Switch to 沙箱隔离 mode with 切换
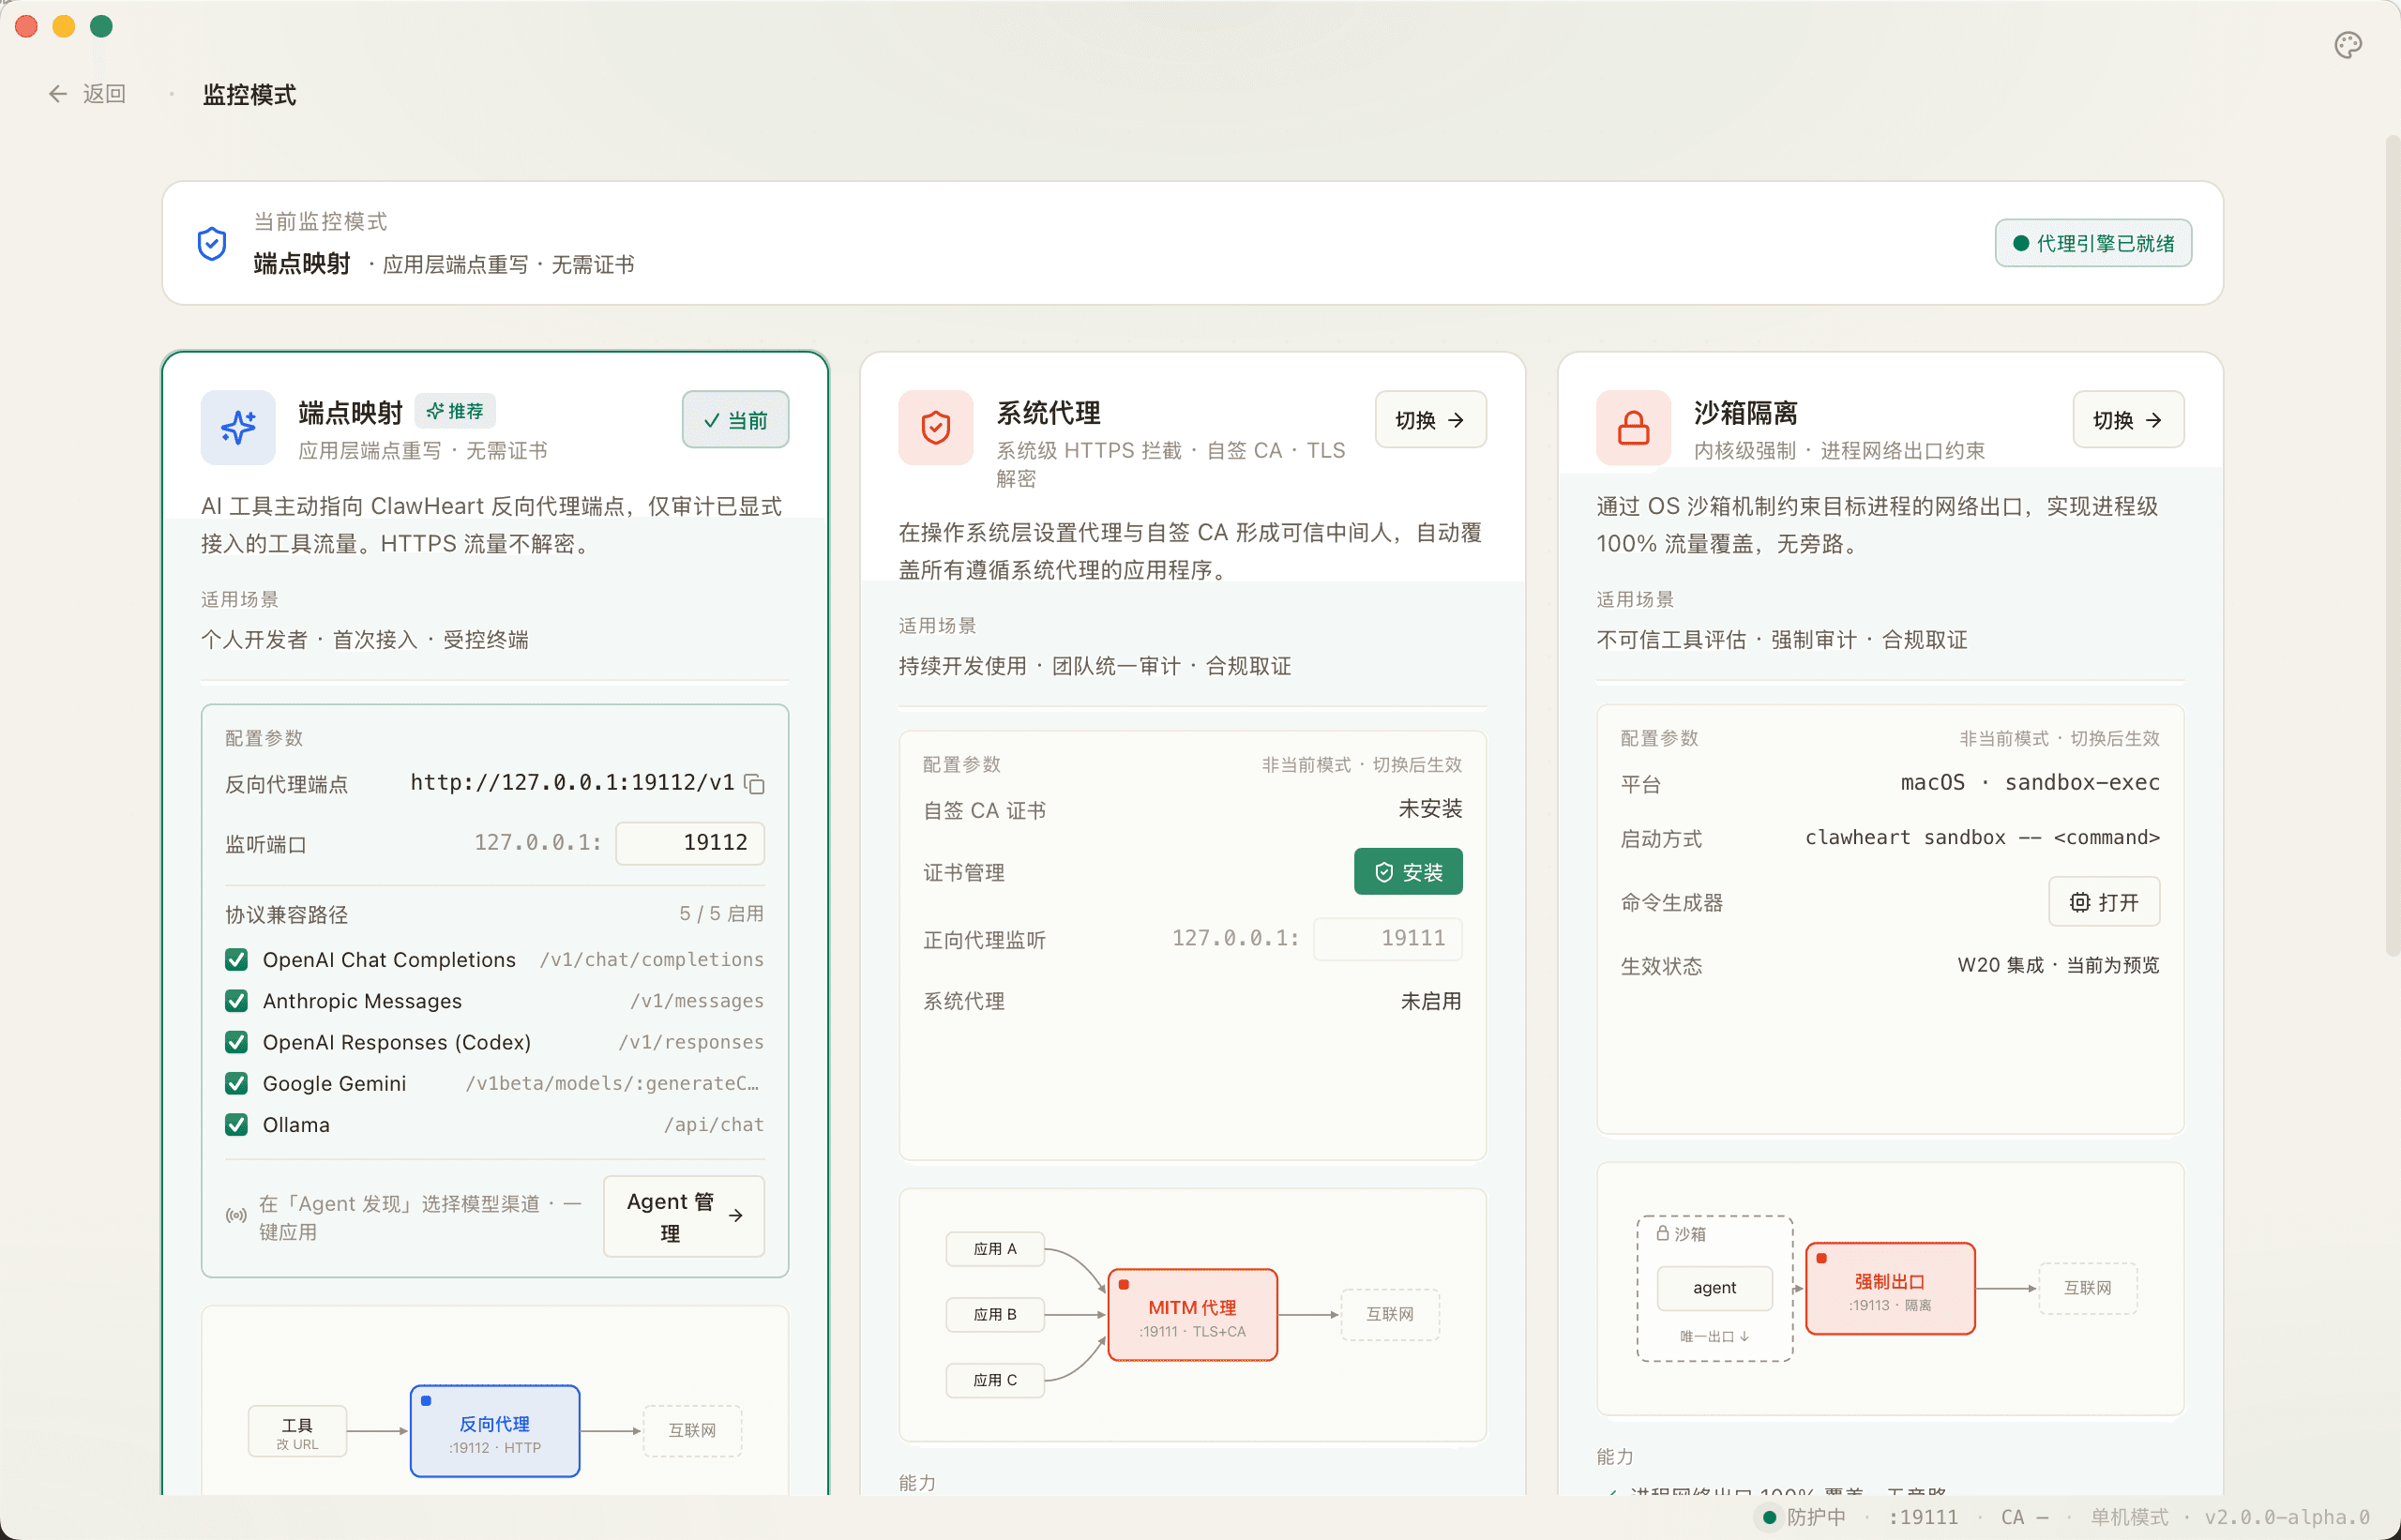This screenshot has width=2401, height=1540. pyautogui.click(x=2128, y=420)
